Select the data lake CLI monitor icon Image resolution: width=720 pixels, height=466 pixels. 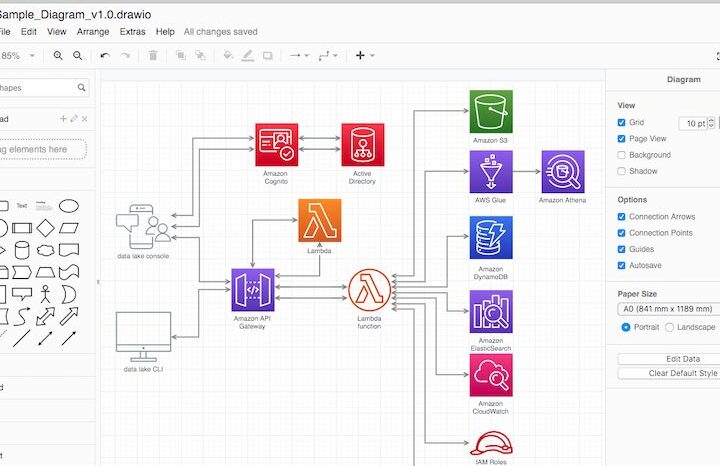143,337
